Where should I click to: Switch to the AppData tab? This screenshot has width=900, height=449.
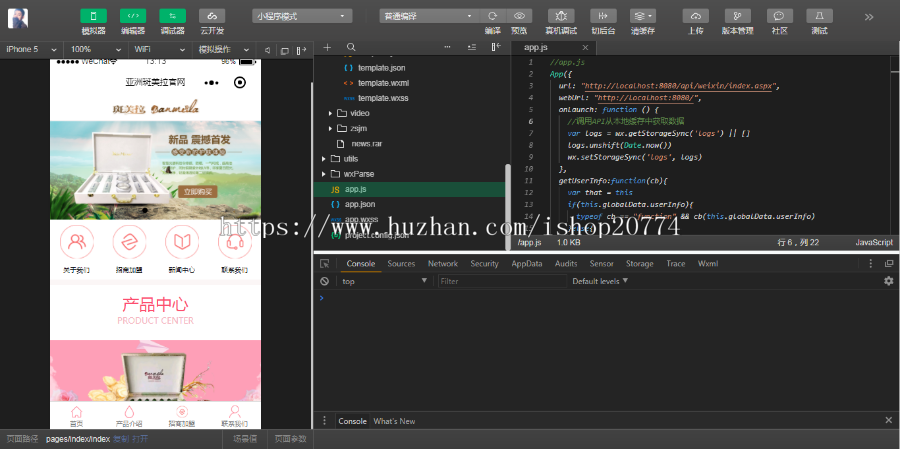[526, 264]
